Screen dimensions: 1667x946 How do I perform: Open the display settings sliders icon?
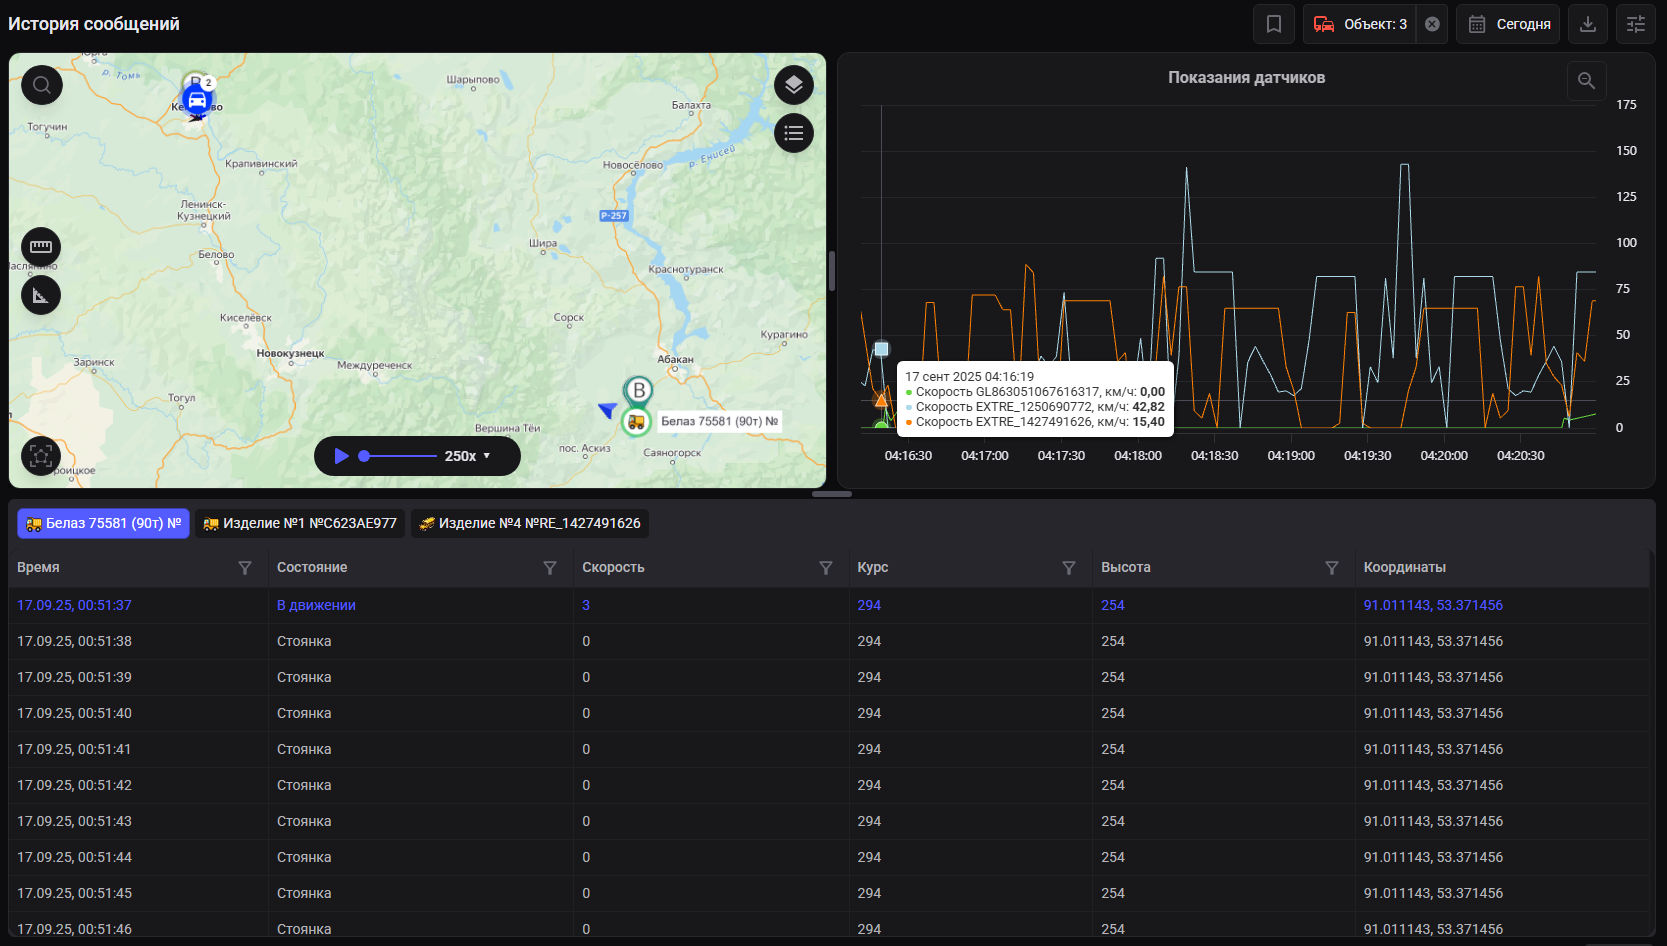[1635, 24]
